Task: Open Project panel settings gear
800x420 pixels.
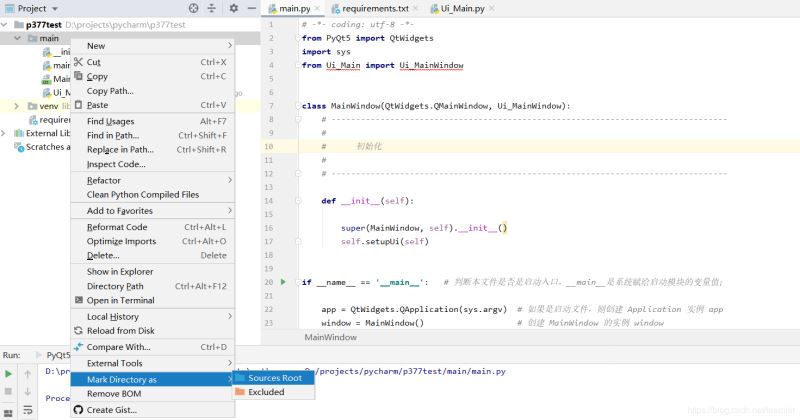Action: pos(234,8)
